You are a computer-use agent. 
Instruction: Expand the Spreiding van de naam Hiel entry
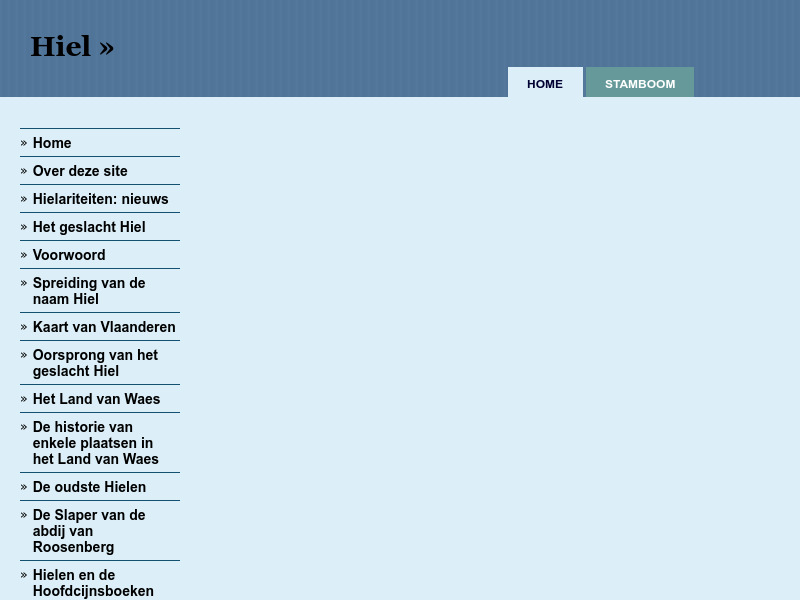88,291
